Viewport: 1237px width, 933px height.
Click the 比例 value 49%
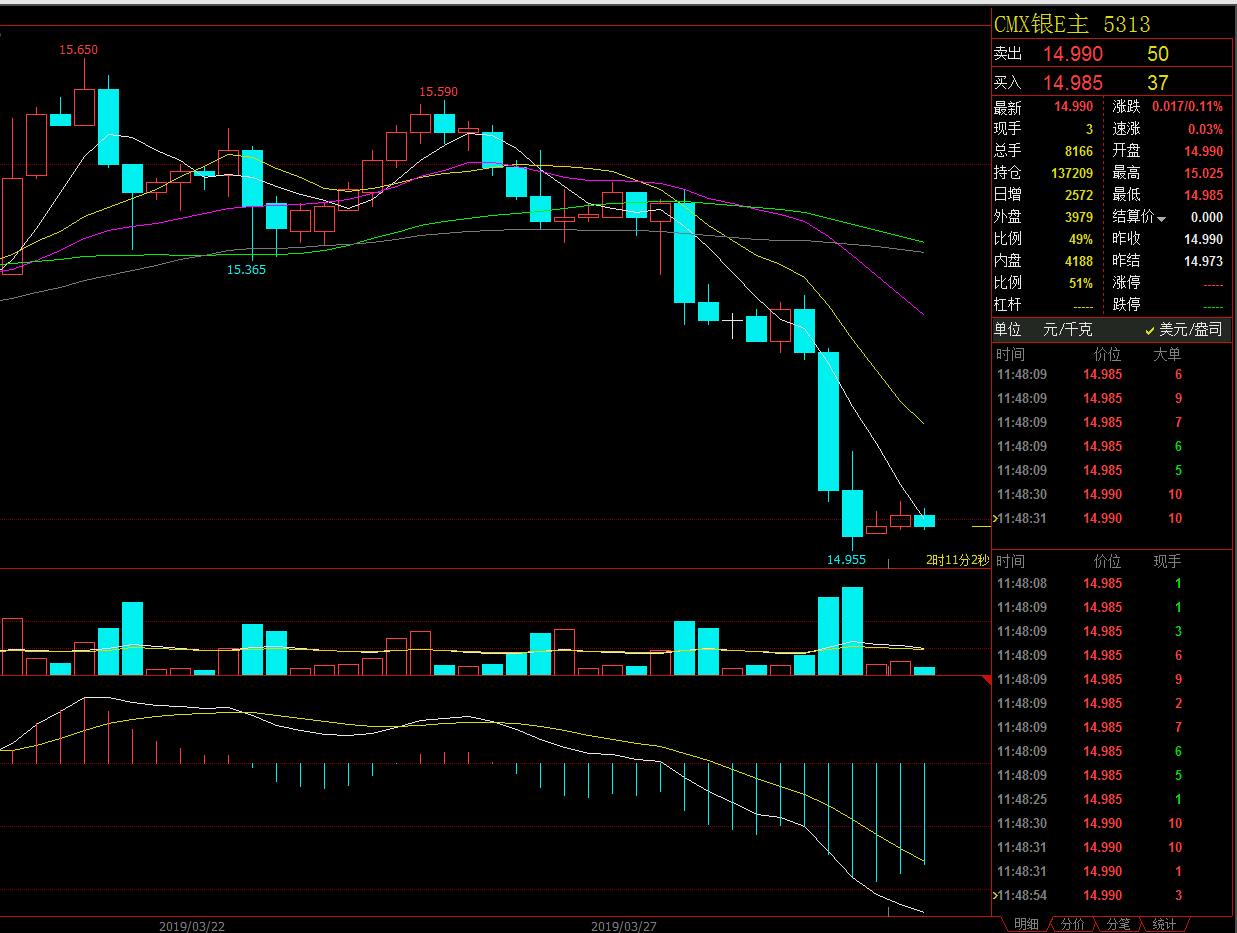tap(1081, 239)
